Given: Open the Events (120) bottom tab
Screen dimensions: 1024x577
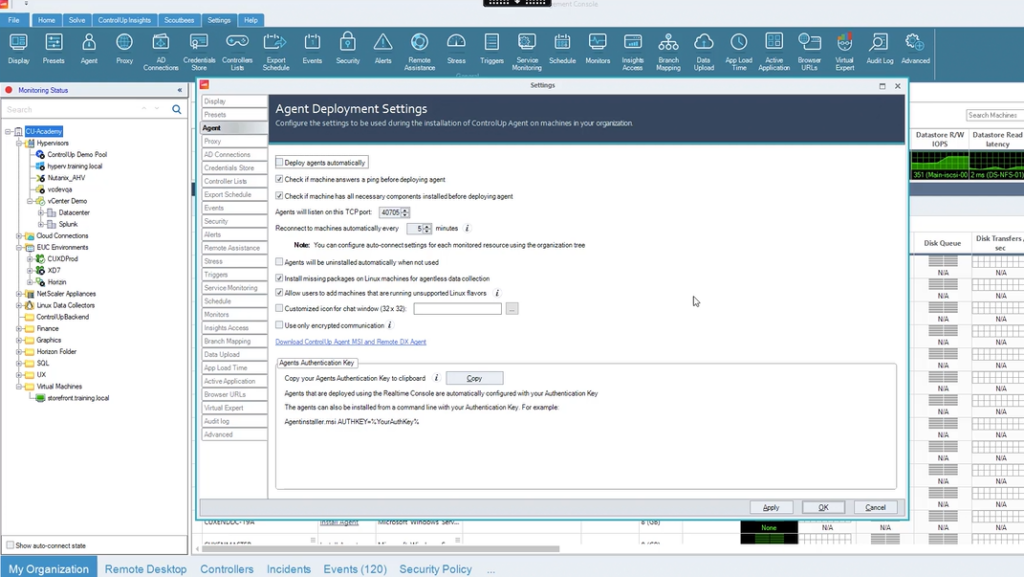Looking at the screenshot, I should click(x=355, y=569).
